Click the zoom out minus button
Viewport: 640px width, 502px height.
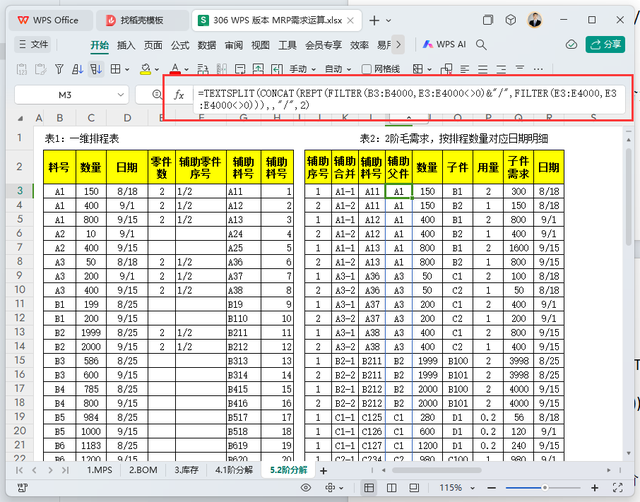pyautogui.click(x=491, y=488)
